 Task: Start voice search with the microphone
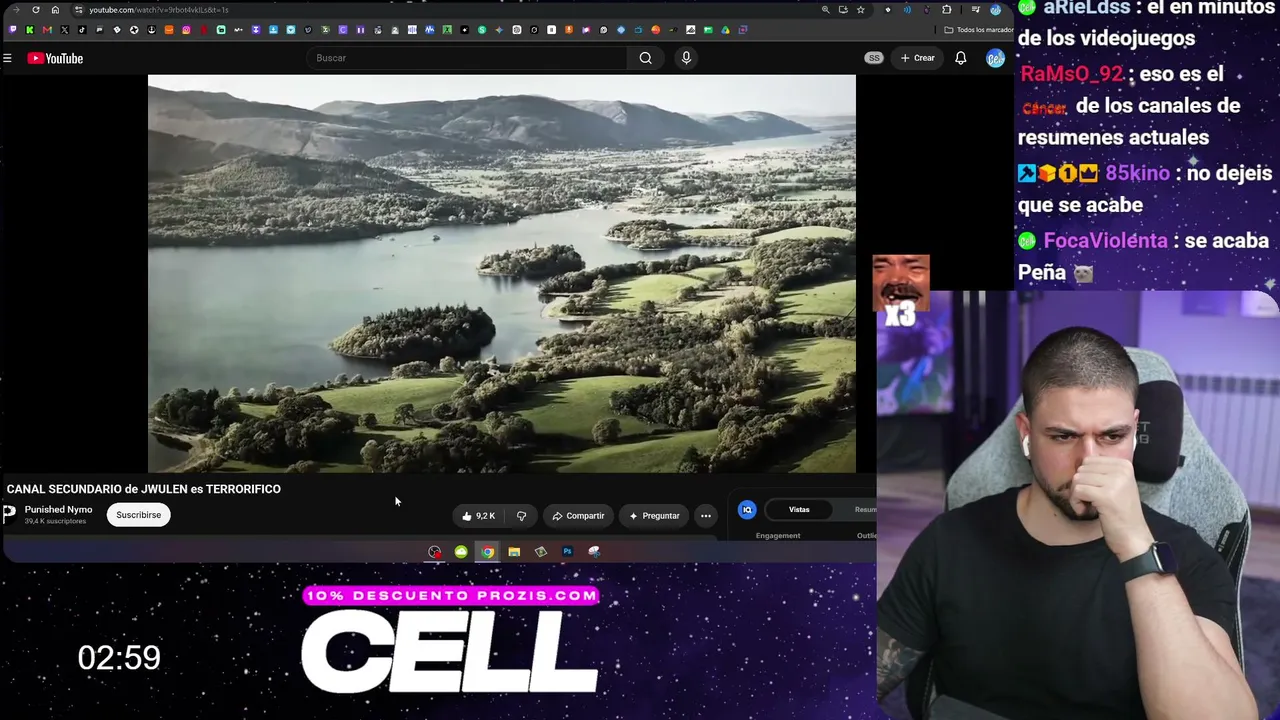pos(686,58)
